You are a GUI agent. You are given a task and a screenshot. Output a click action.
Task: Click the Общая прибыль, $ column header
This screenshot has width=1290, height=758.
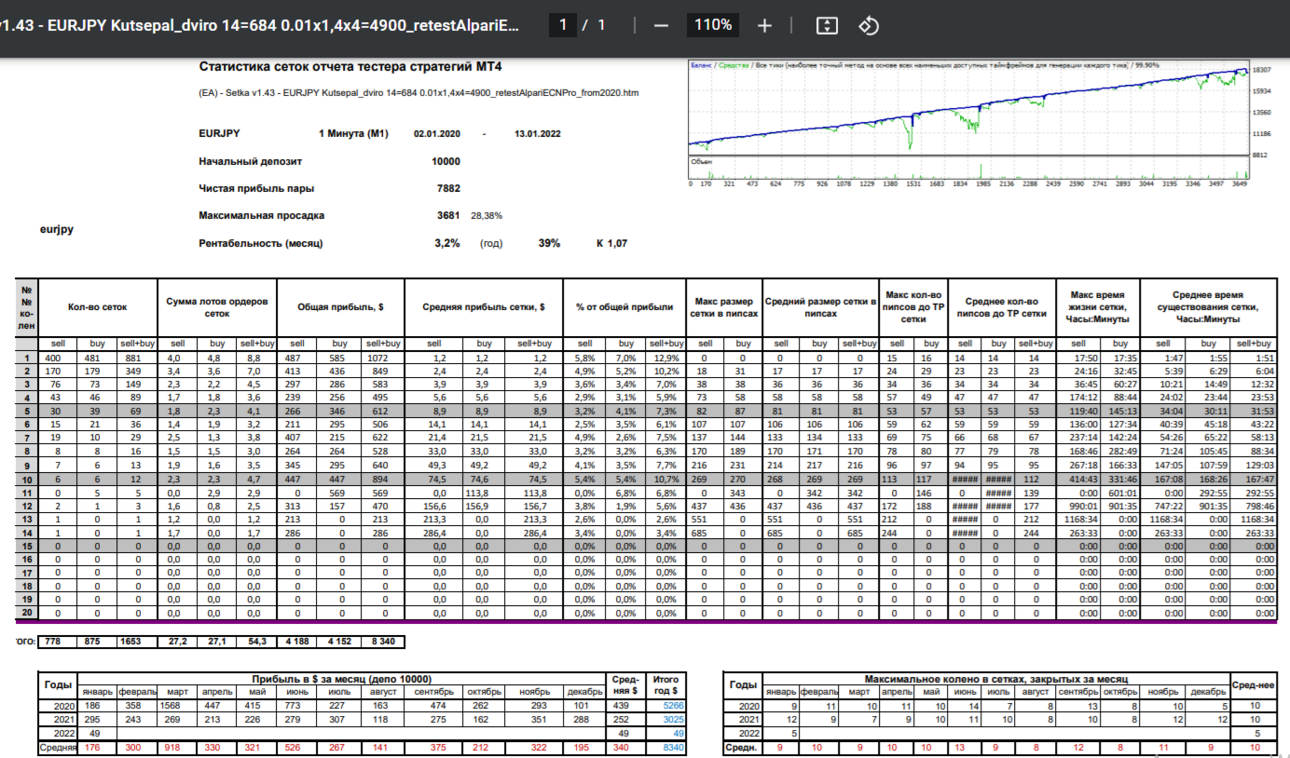tap(341, 308)
